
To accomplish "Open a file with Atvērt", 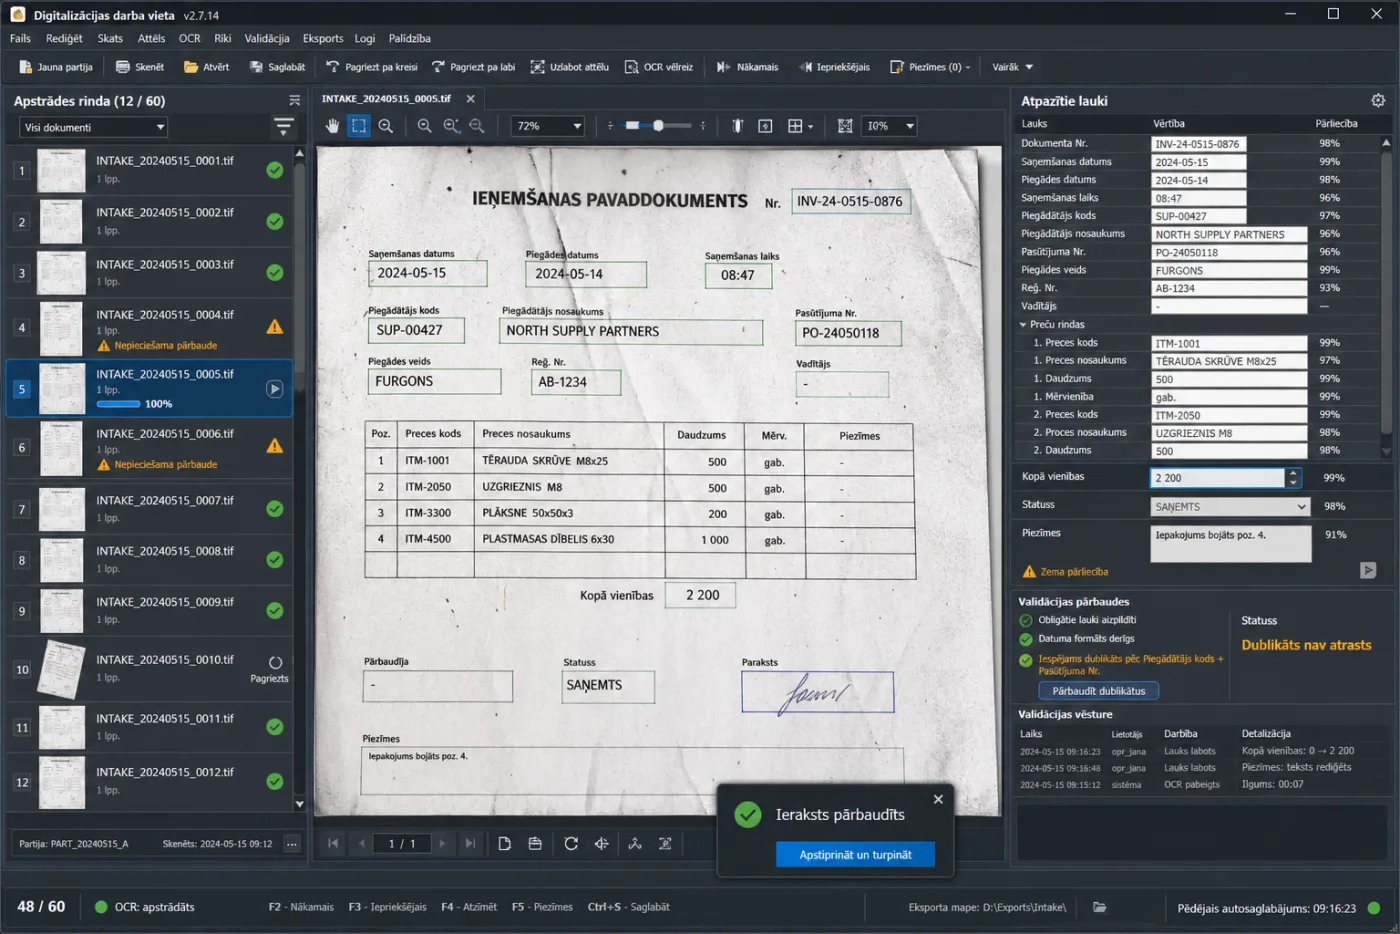I will (x=206, y=67).
